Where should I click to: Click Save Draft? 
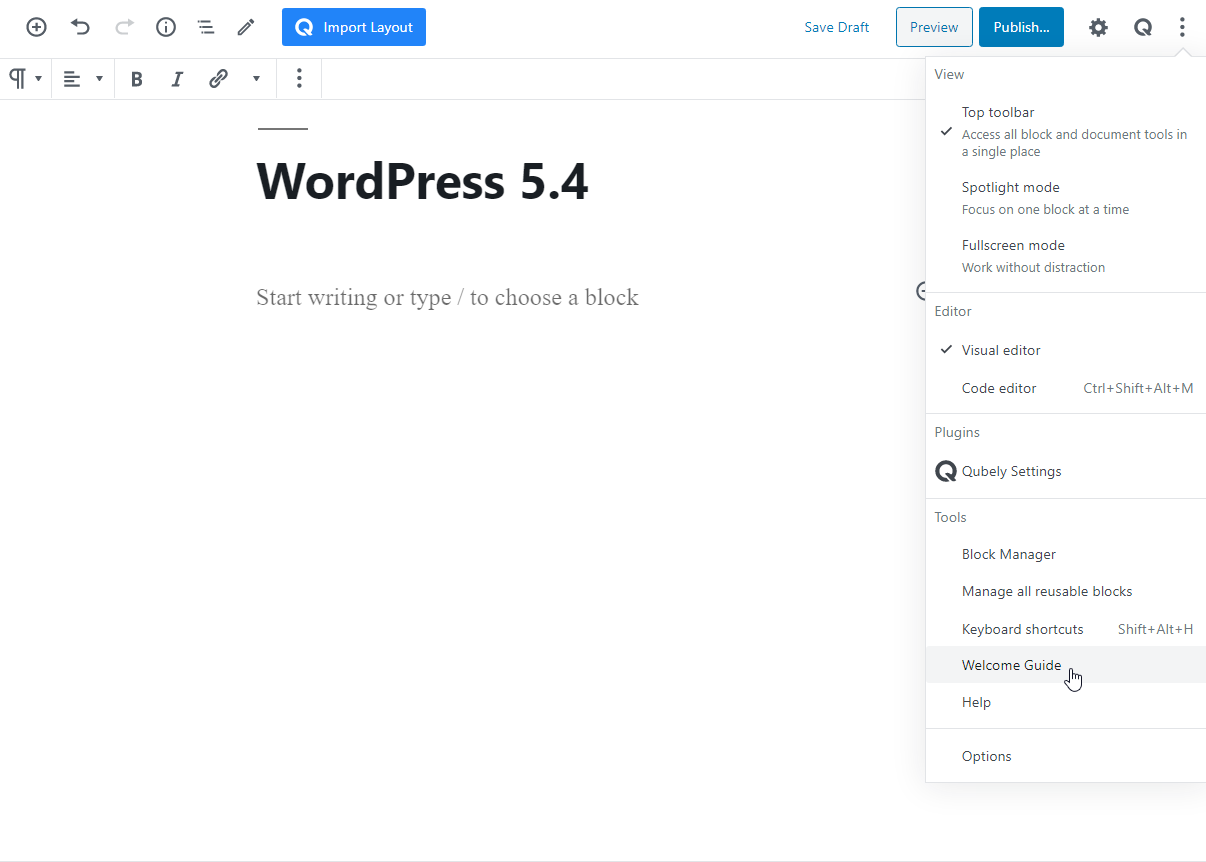[836, 27]
